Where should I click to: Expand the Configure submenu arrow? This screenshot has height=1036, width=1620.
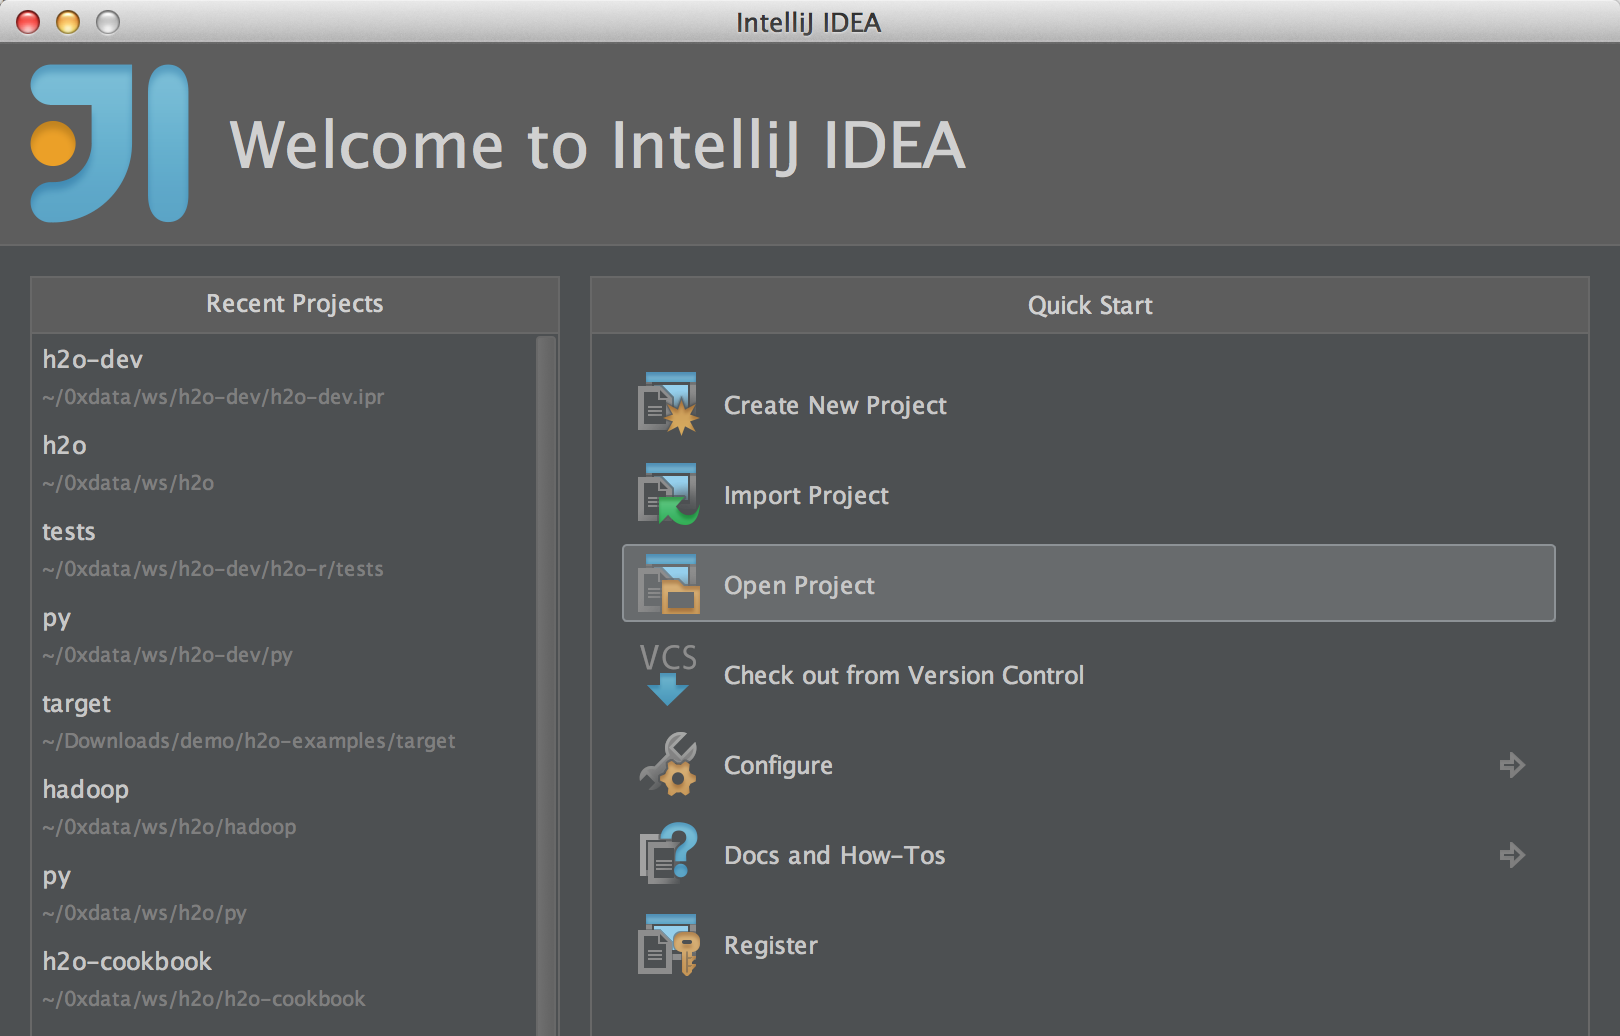point(1512,765)
